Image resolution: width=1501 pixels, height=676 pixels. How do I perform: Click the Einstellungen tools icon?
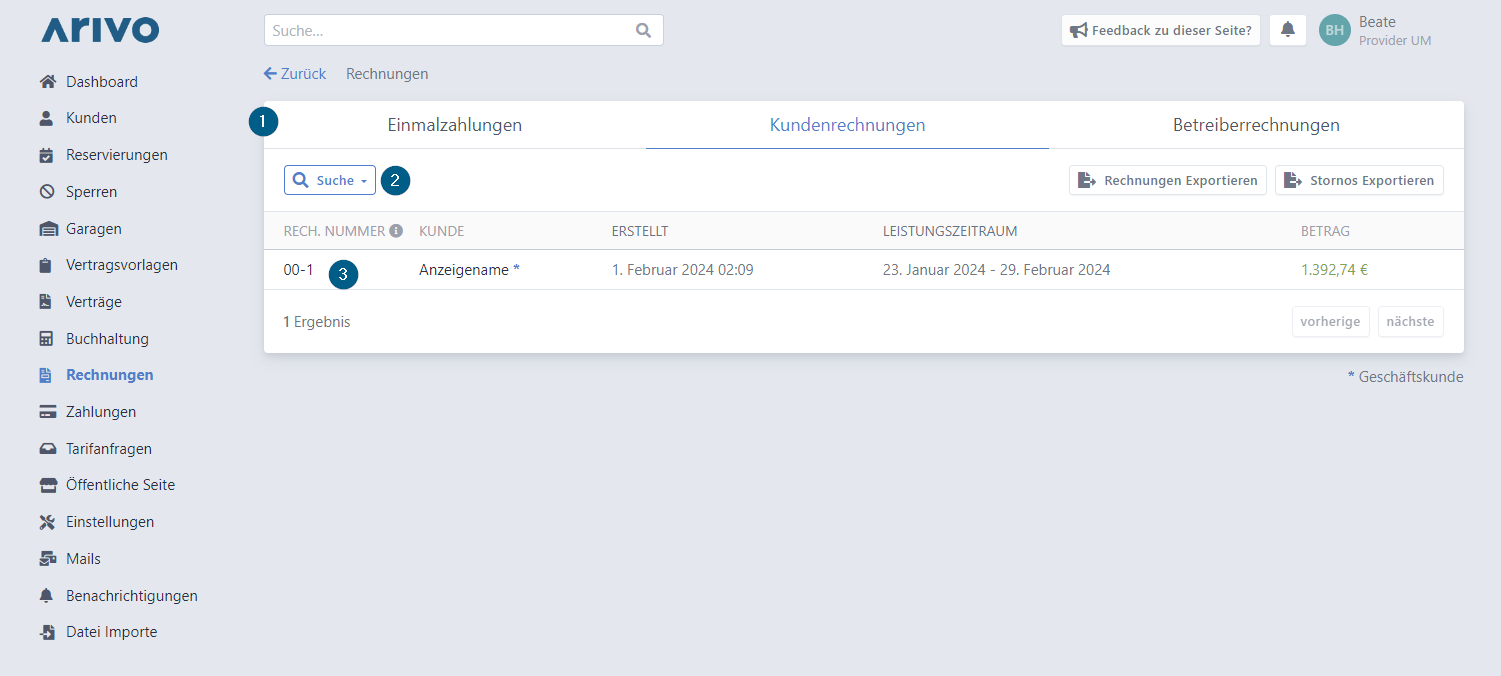click(47, 522)
